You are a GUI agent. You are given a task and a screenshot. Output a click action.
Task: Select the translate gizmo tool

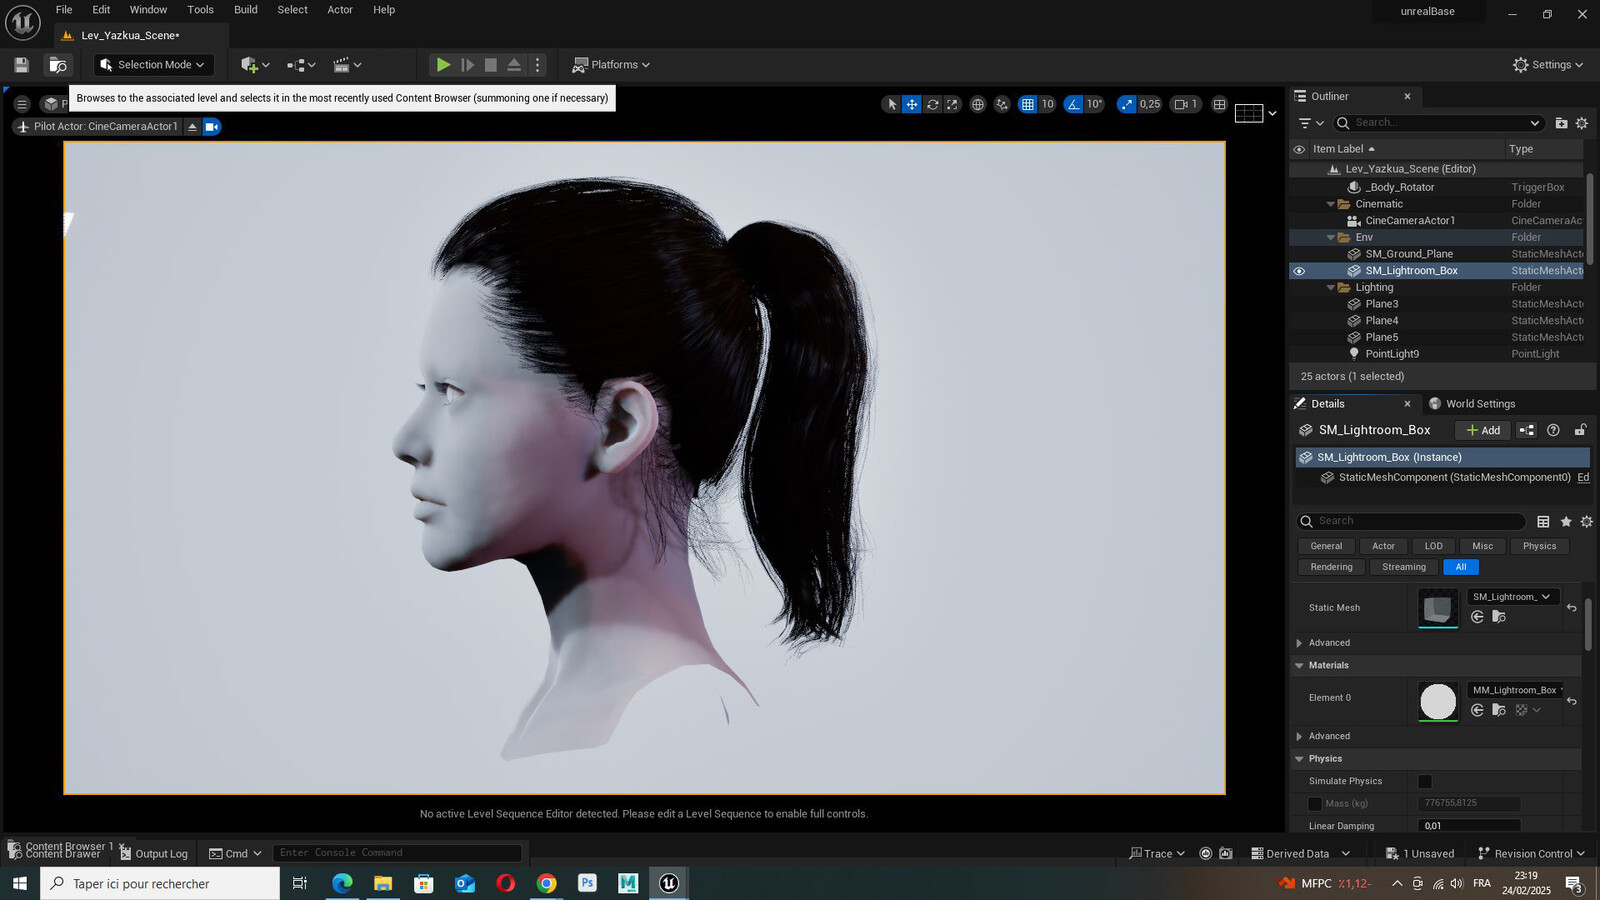coord(912,104)
